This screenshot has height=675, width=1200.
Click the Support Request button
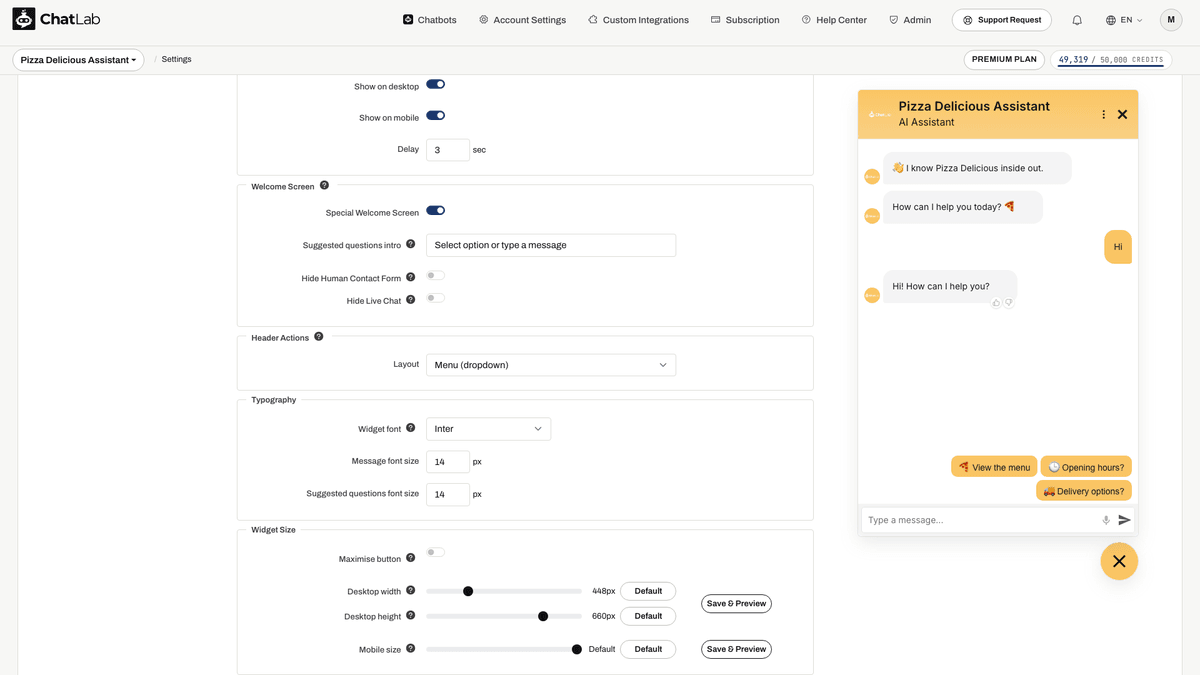pos(1002,20)
